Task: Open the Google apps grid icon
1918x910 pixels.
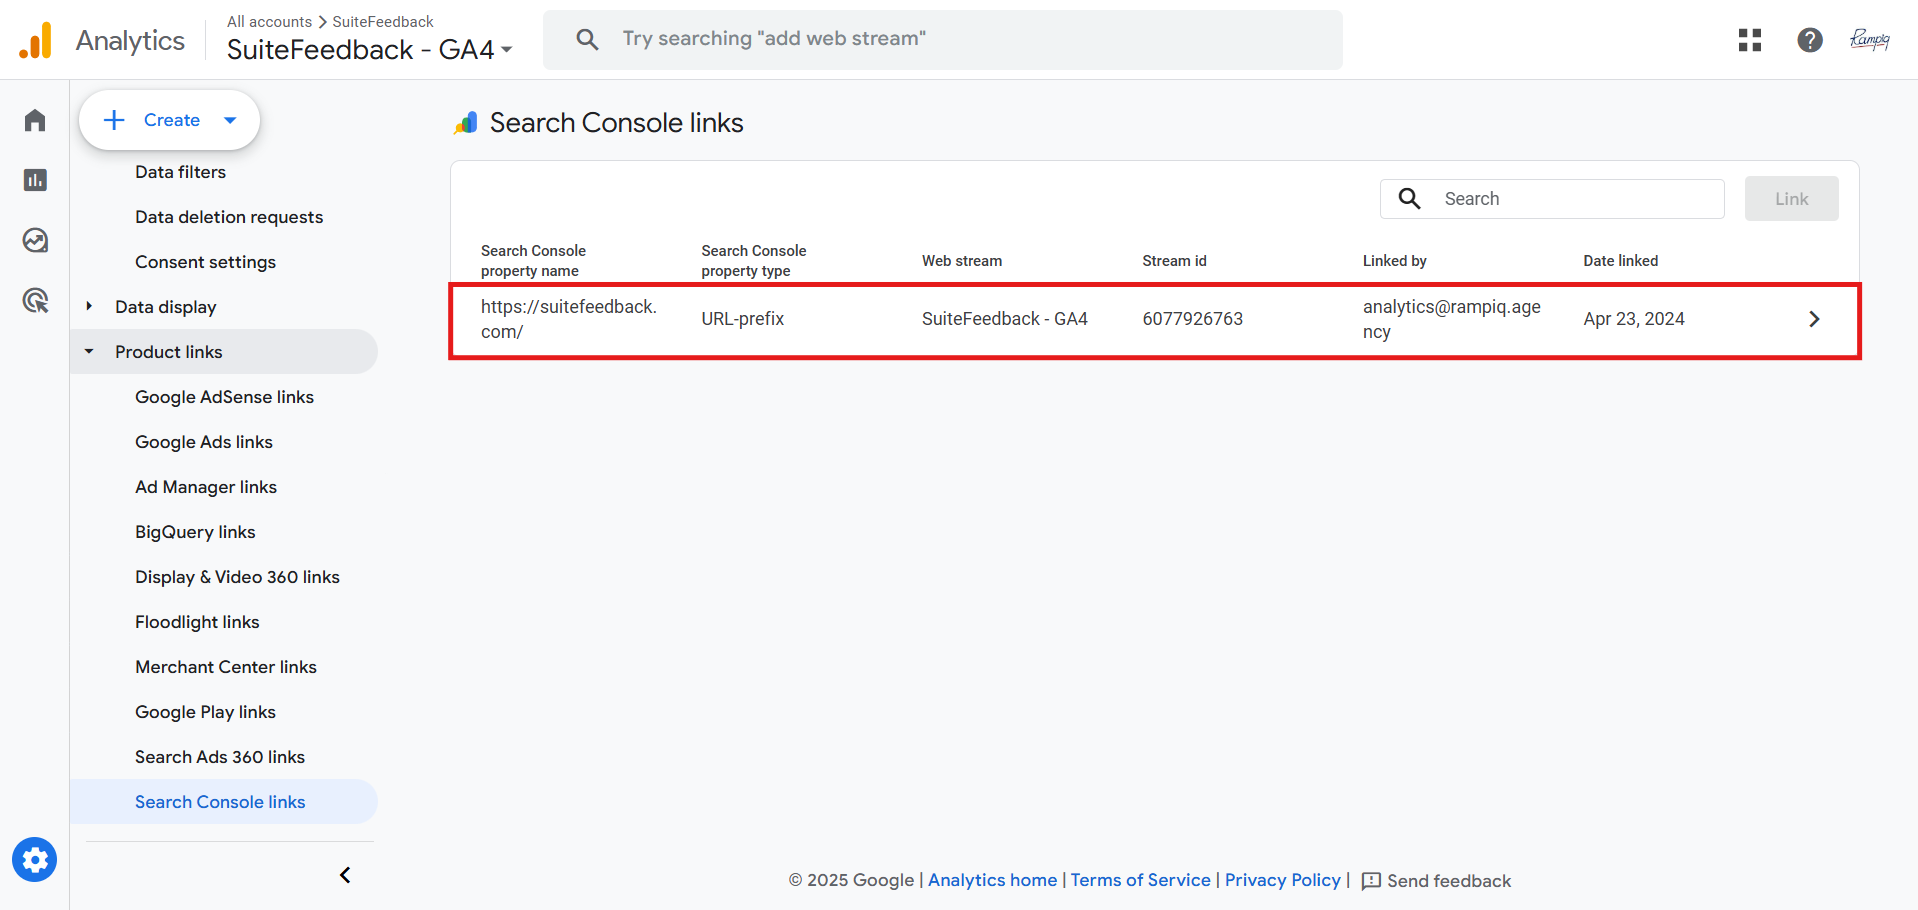Action: (1749, 40)
